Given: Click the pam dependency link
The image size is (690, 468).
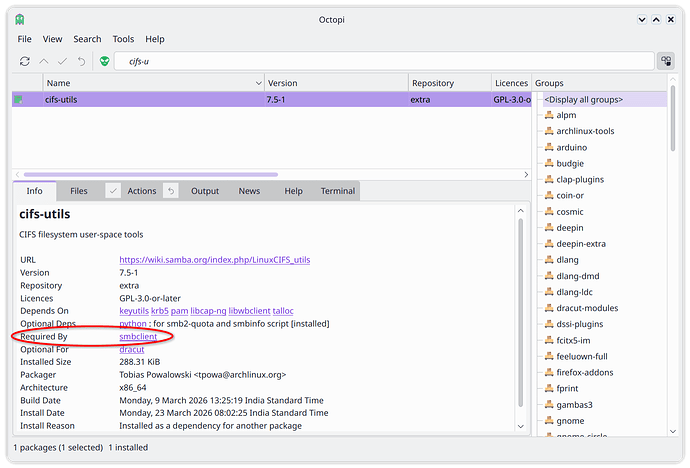Looking at the screenshot, I should (x=180, y=311).
